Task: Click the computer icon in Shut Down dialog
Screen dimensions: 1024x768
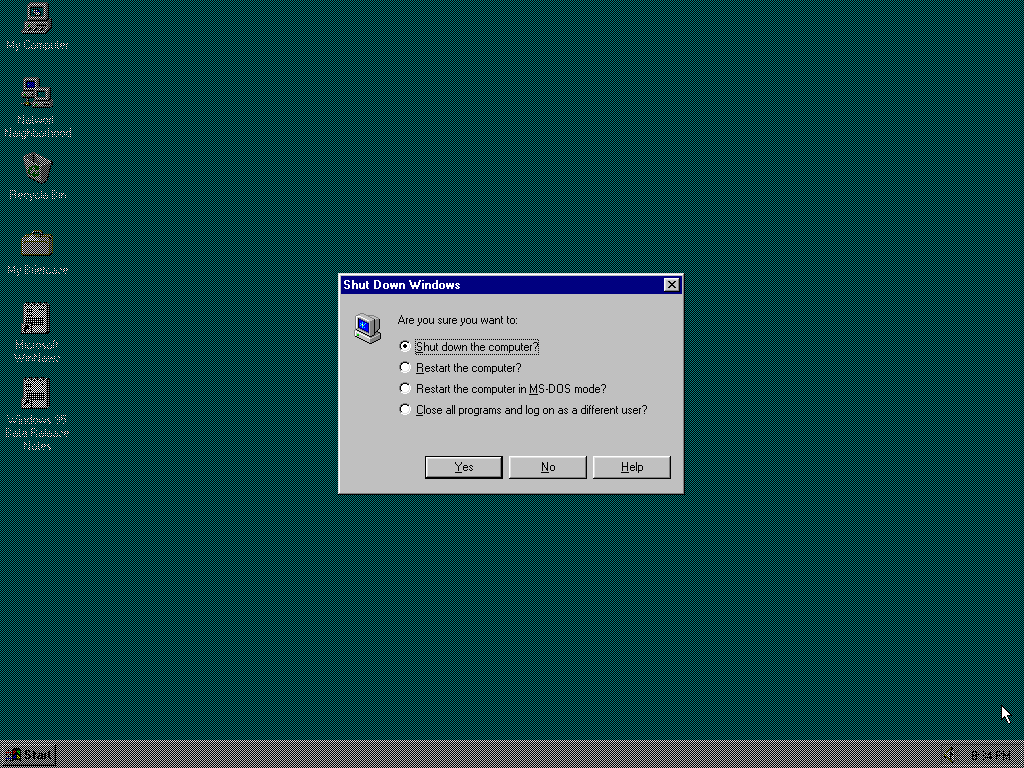Action: (368, 328)
